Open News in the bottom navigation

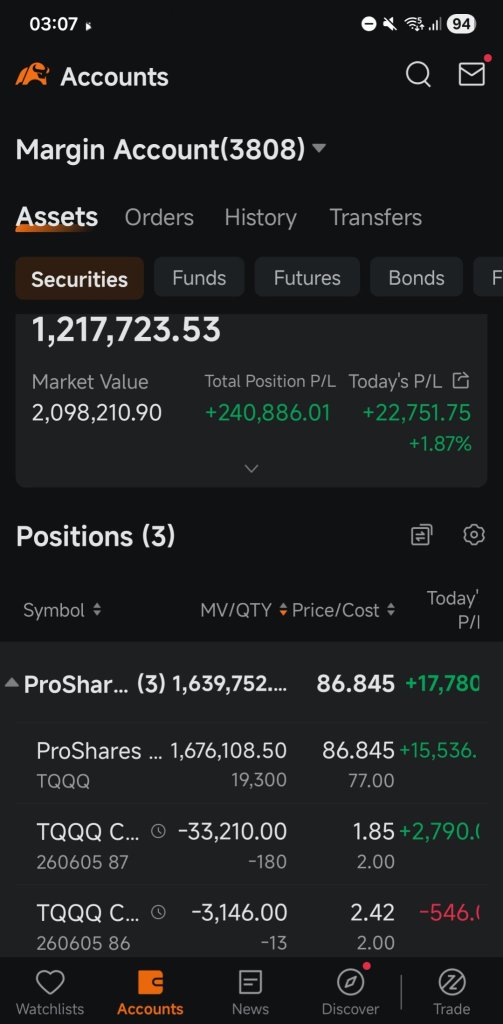tap(250, 993)
